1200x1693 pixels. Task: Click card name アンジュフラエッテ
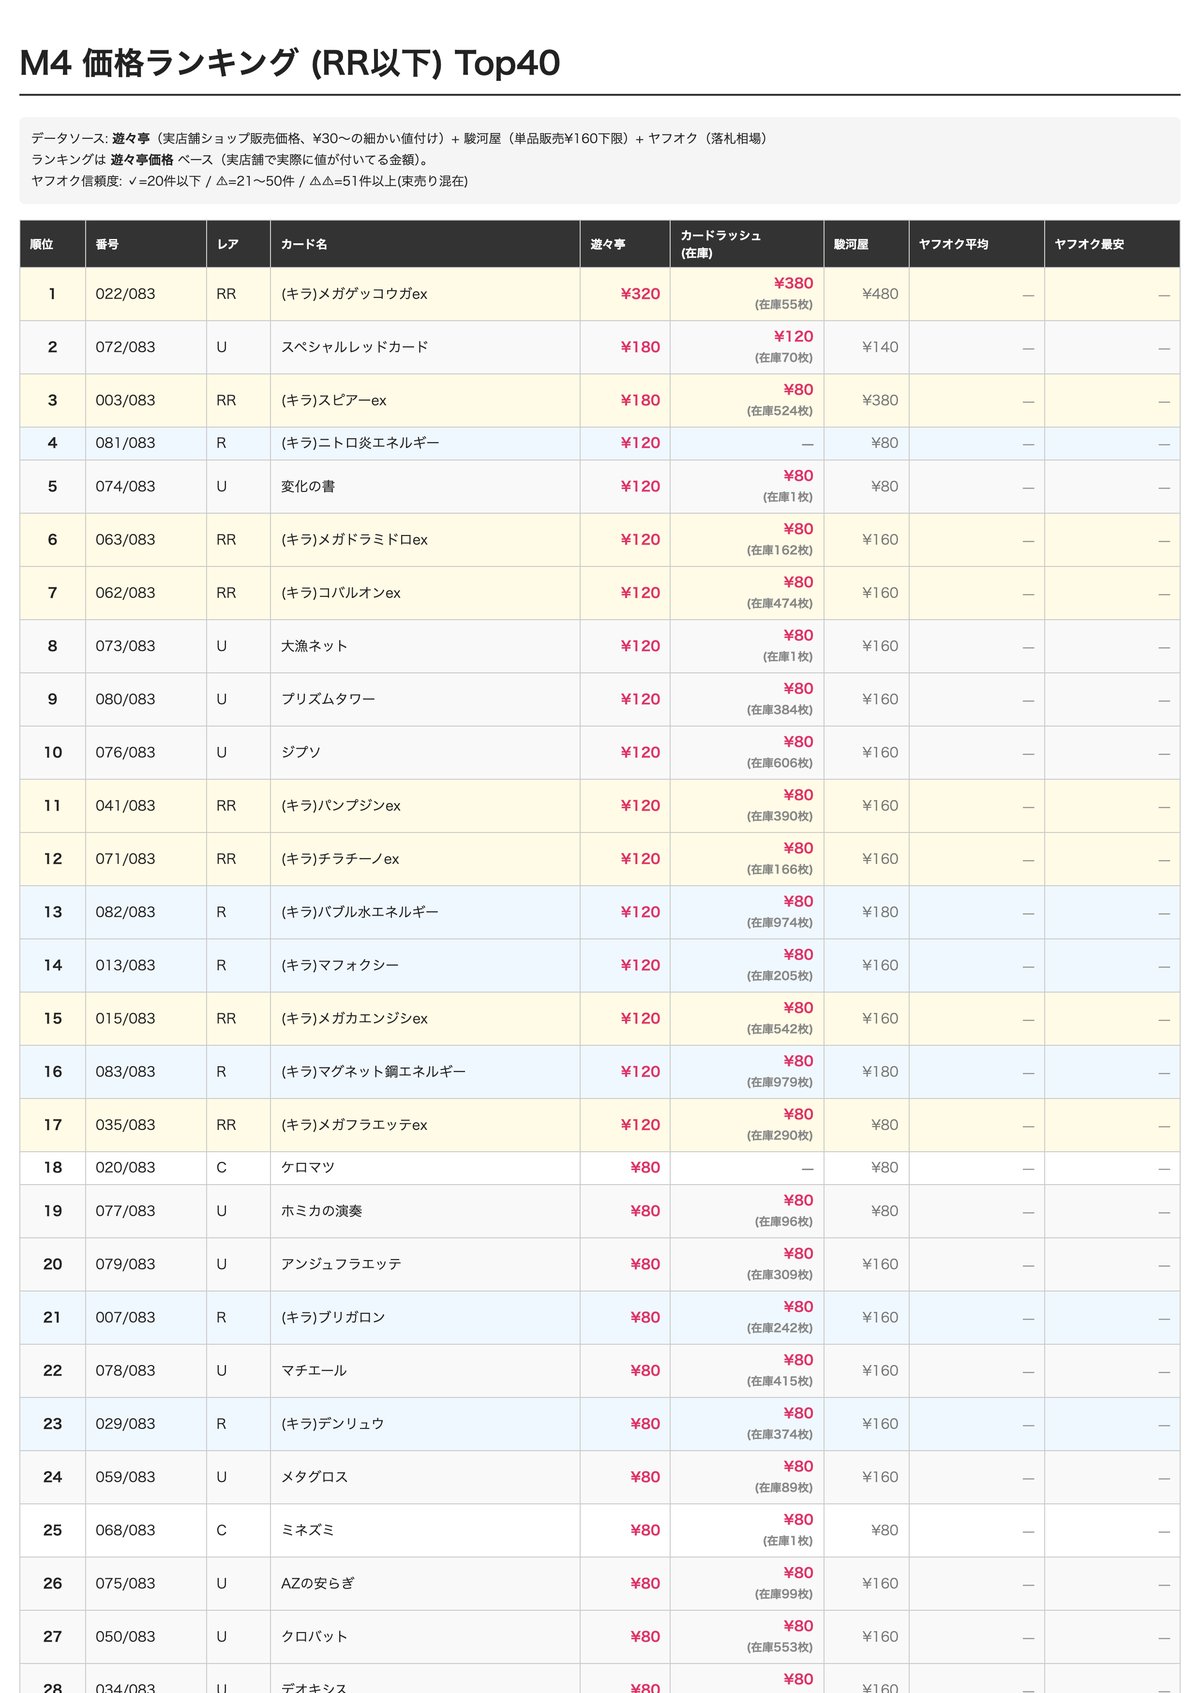pyautogui.click(x=341, y=1264)
